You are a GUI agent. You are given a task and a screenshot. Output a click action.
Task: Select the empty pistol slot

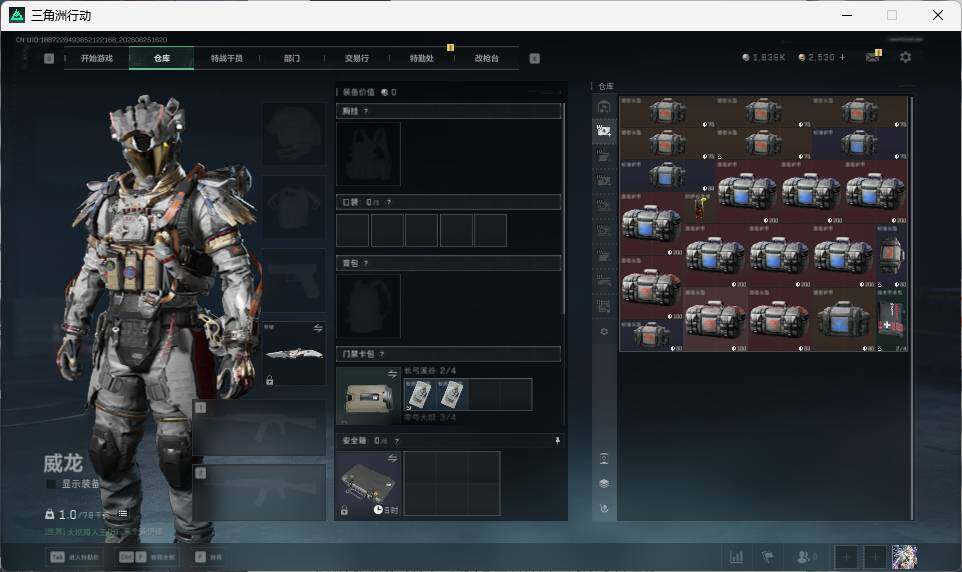click(x=294, y=280)
